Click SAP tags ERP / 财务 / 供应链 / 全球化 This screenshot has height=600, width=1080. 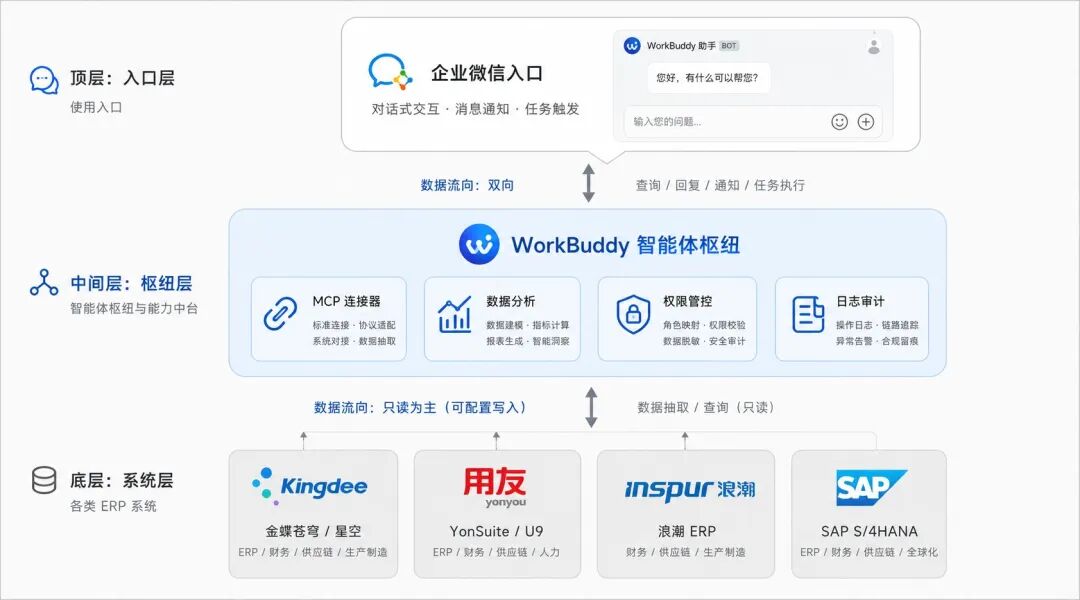(869, 552)
